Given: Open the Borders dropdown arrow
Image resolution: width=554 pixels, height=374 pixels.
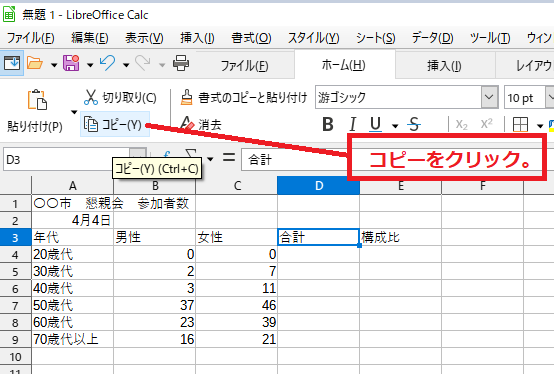Looking at the screenshot, I should 540,125.
